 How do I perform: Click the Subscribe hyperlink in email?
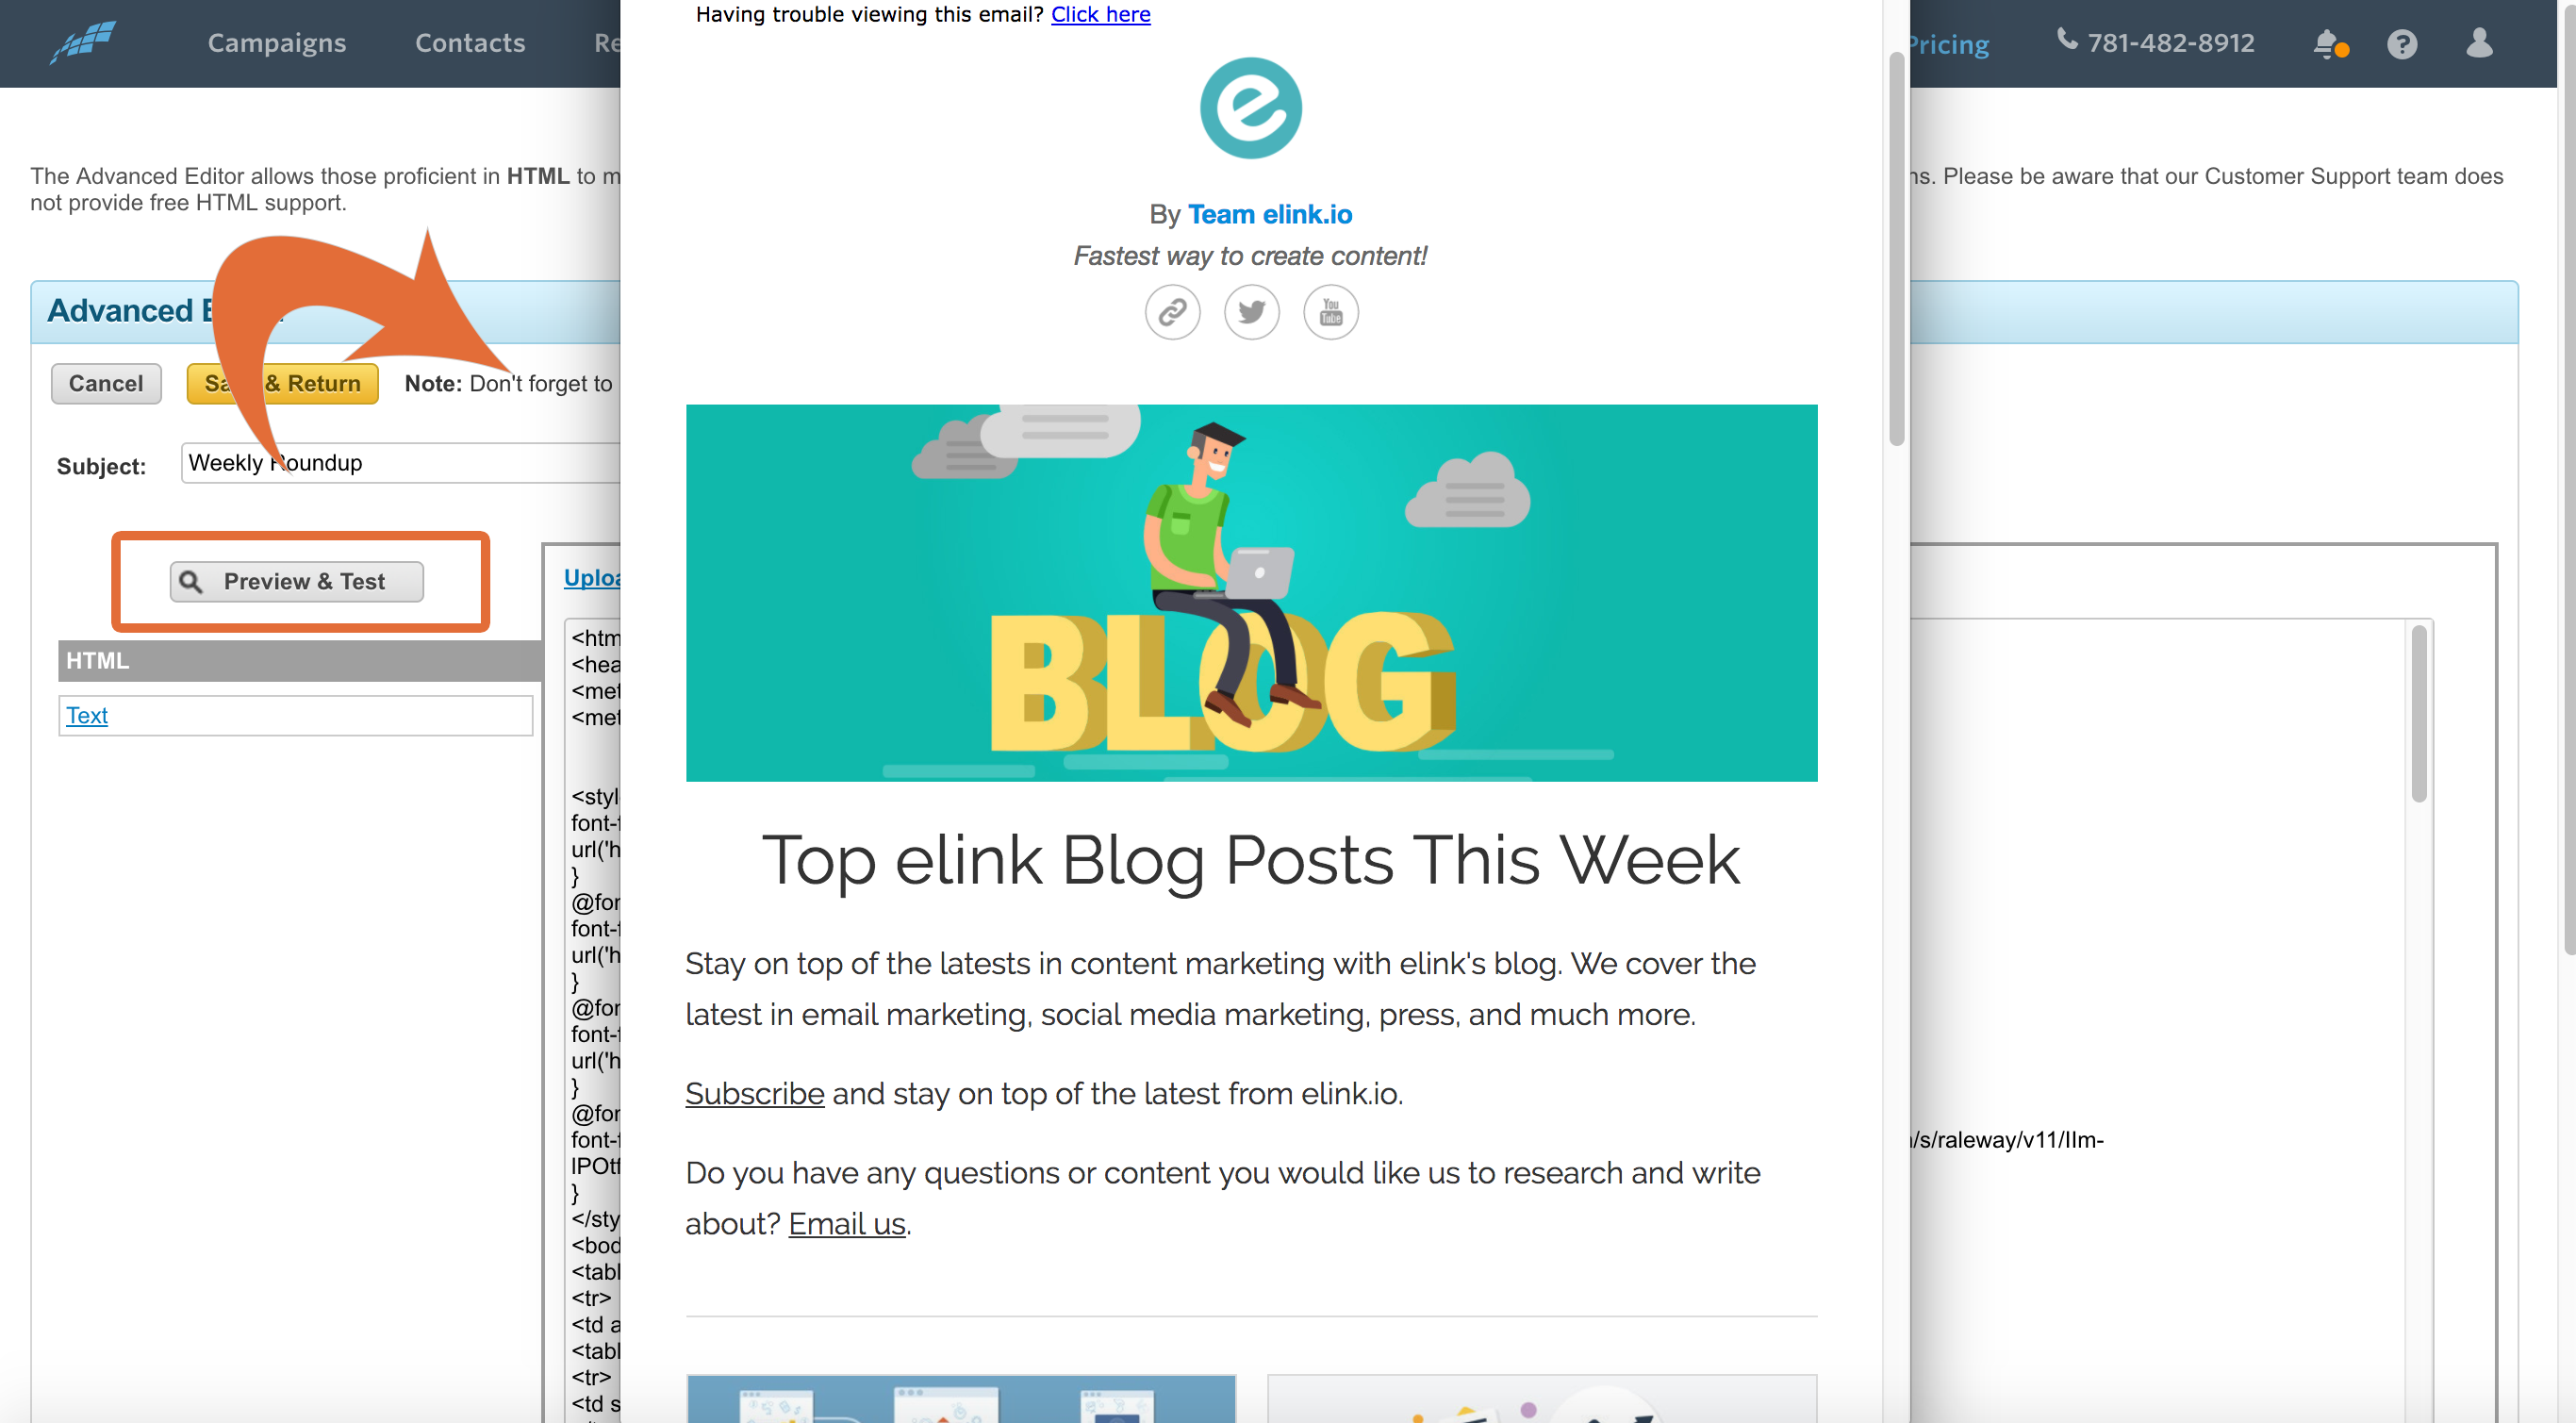coord(754,1094)
